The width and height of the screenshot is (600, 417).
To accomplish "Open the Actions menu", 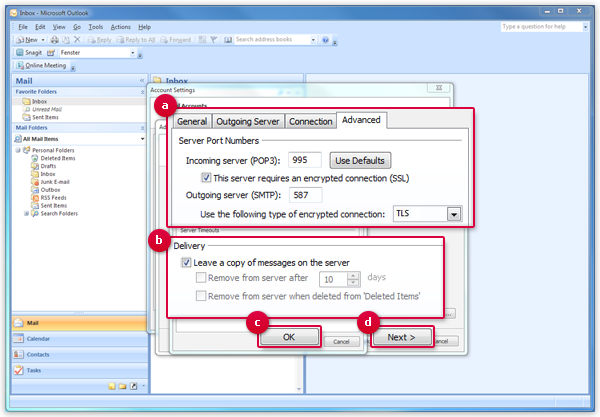I will click(121, 27).
